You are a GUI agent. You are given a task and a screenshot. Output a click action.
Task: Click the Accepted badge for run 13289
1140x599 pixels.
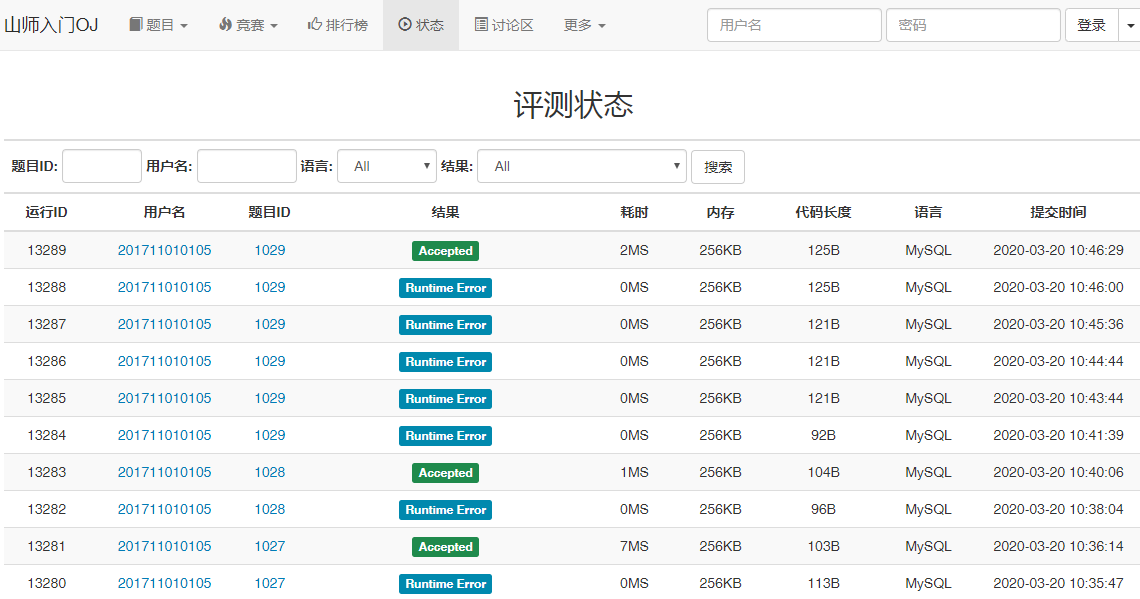(x=445, y=251)
